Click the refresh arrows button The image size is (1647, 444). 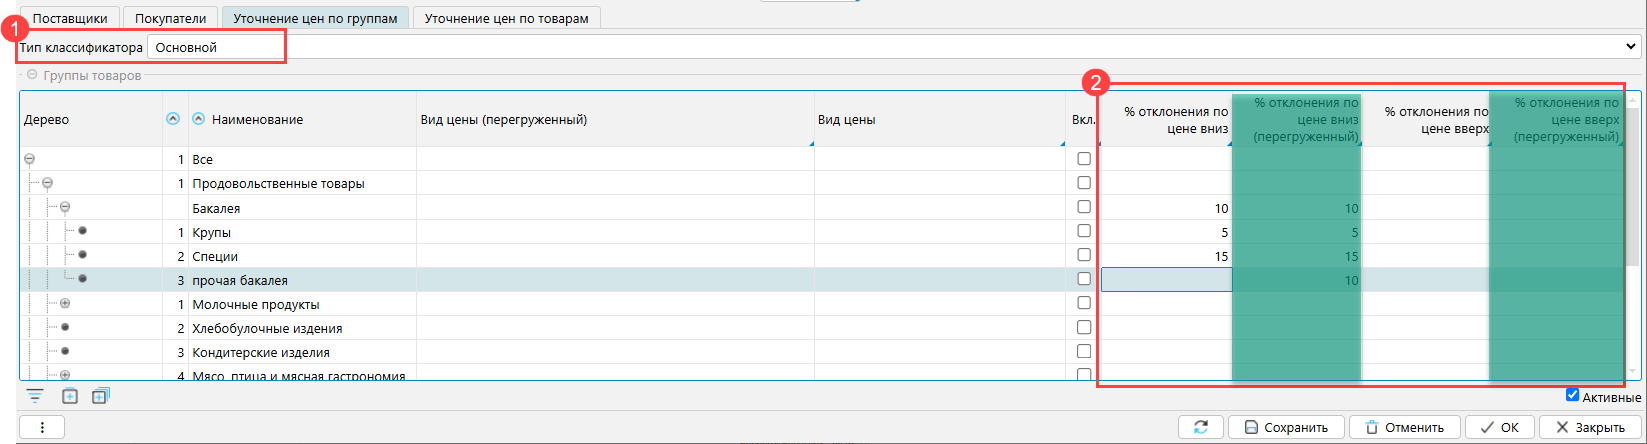point(1200,427)
